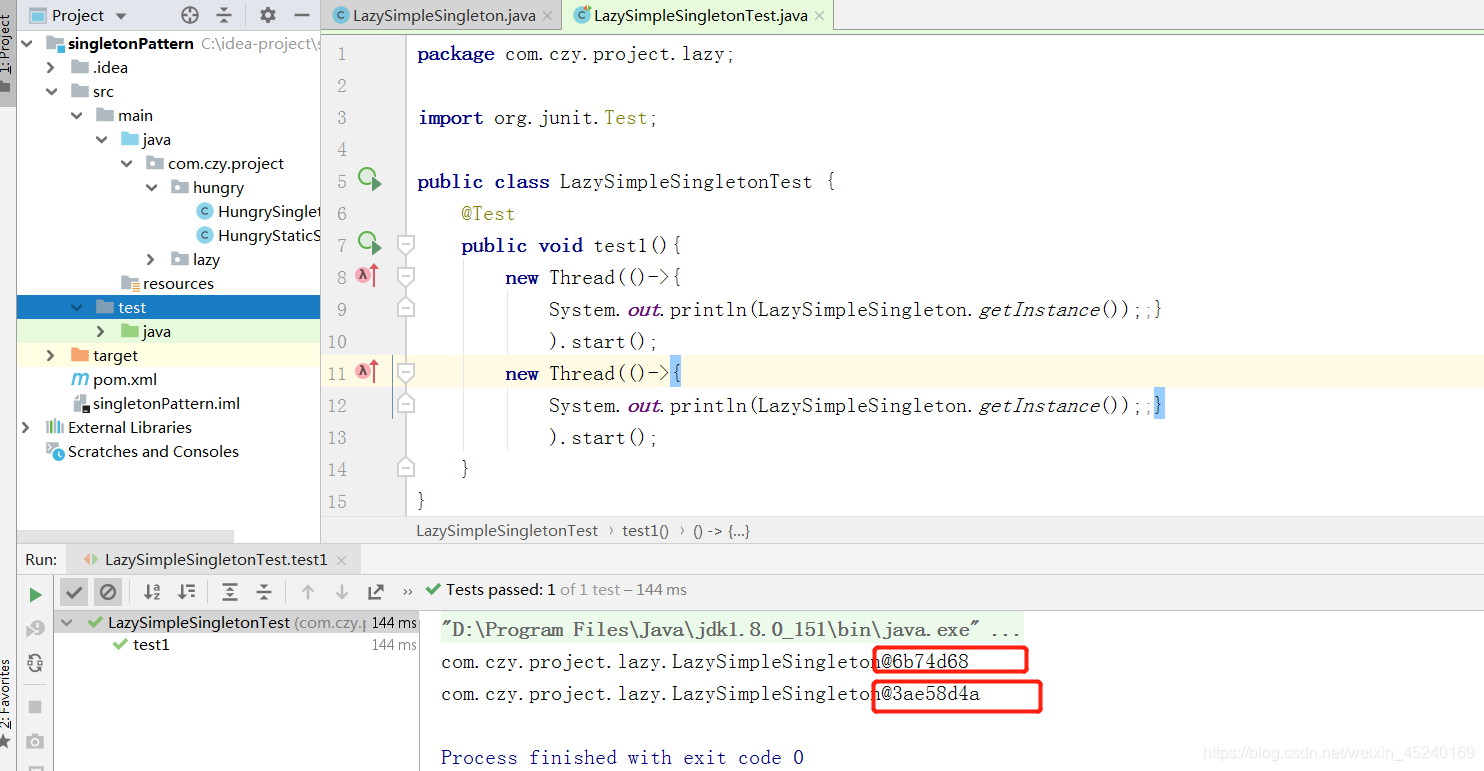Switch to LazySimpleSingleton.java tab

(x=442, y=16)
